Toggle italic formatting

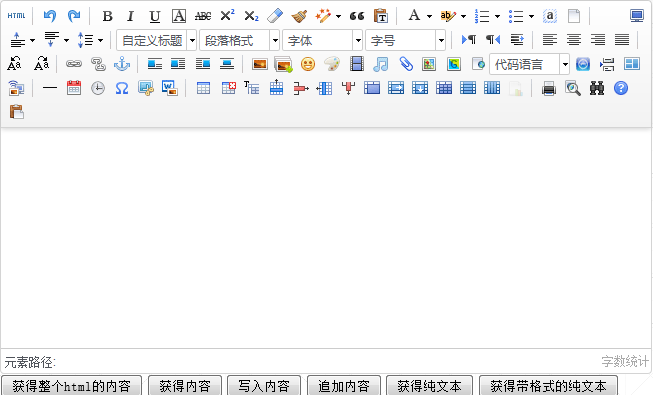point(131,16)
